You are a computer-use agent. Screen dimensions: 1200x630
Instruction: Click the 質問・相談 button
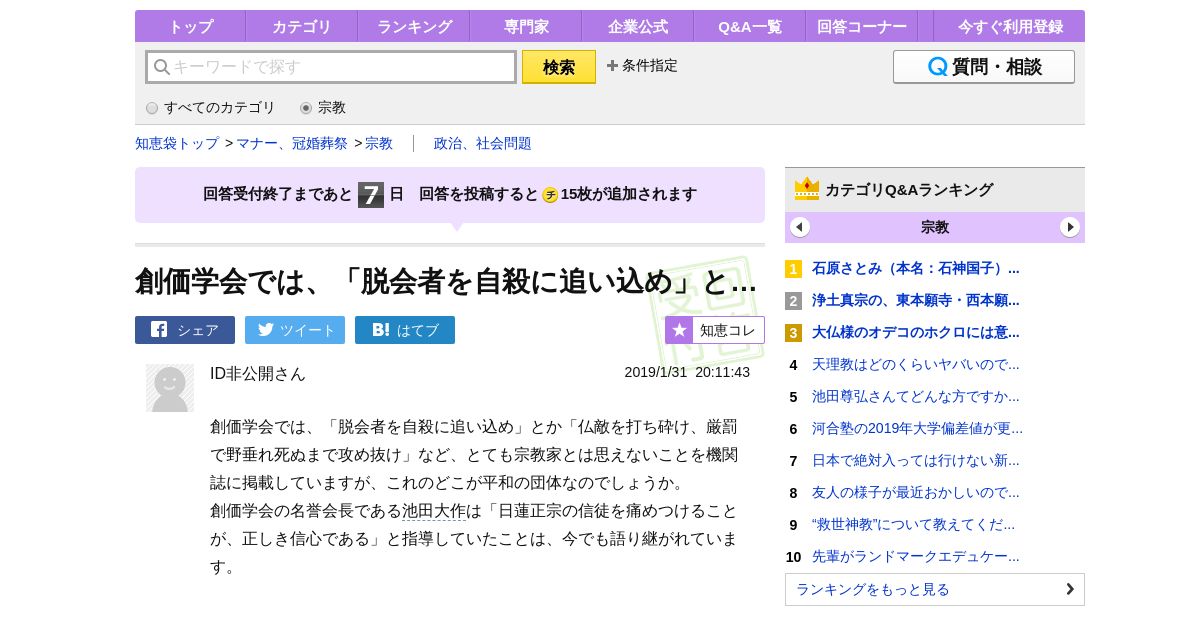click(x=984, y=67)
